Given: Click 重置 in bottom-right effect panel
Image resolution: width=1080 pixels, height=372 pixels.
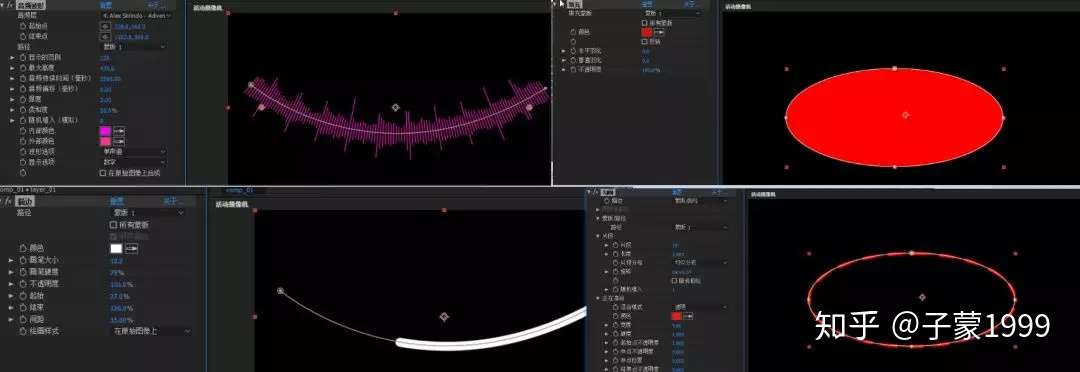Looking at the screenshot, I should pyautogui.click(x=678, y=192).
